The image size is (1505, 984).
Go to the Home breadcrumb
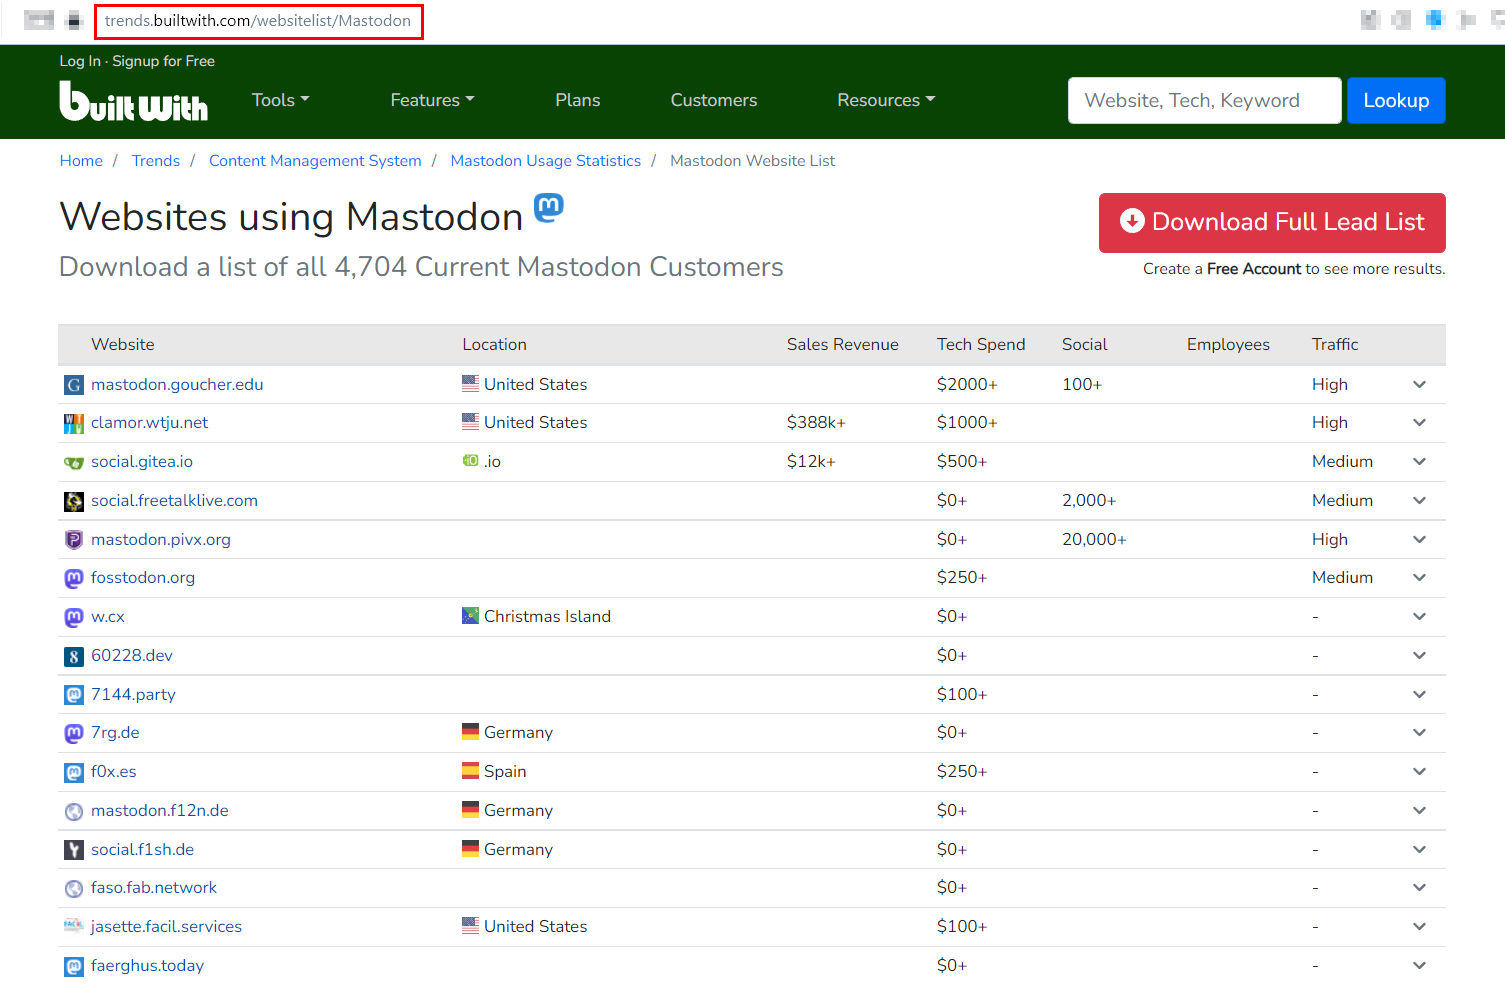(x=81, y=161)
